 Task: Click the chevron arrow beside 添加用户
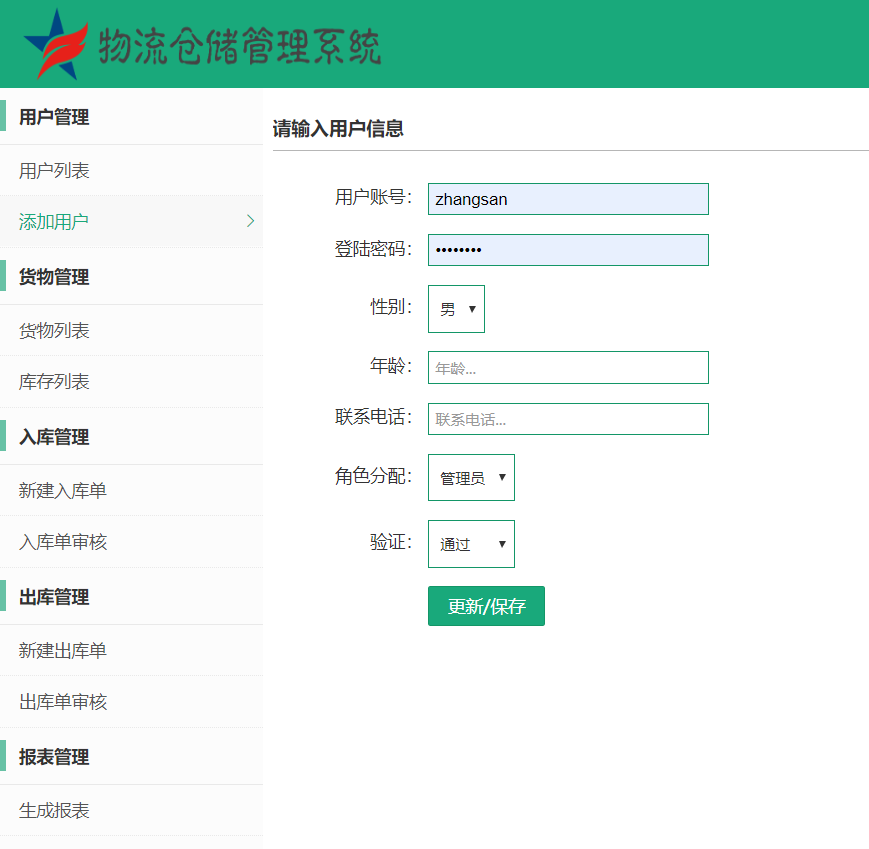tap(251, 221)
